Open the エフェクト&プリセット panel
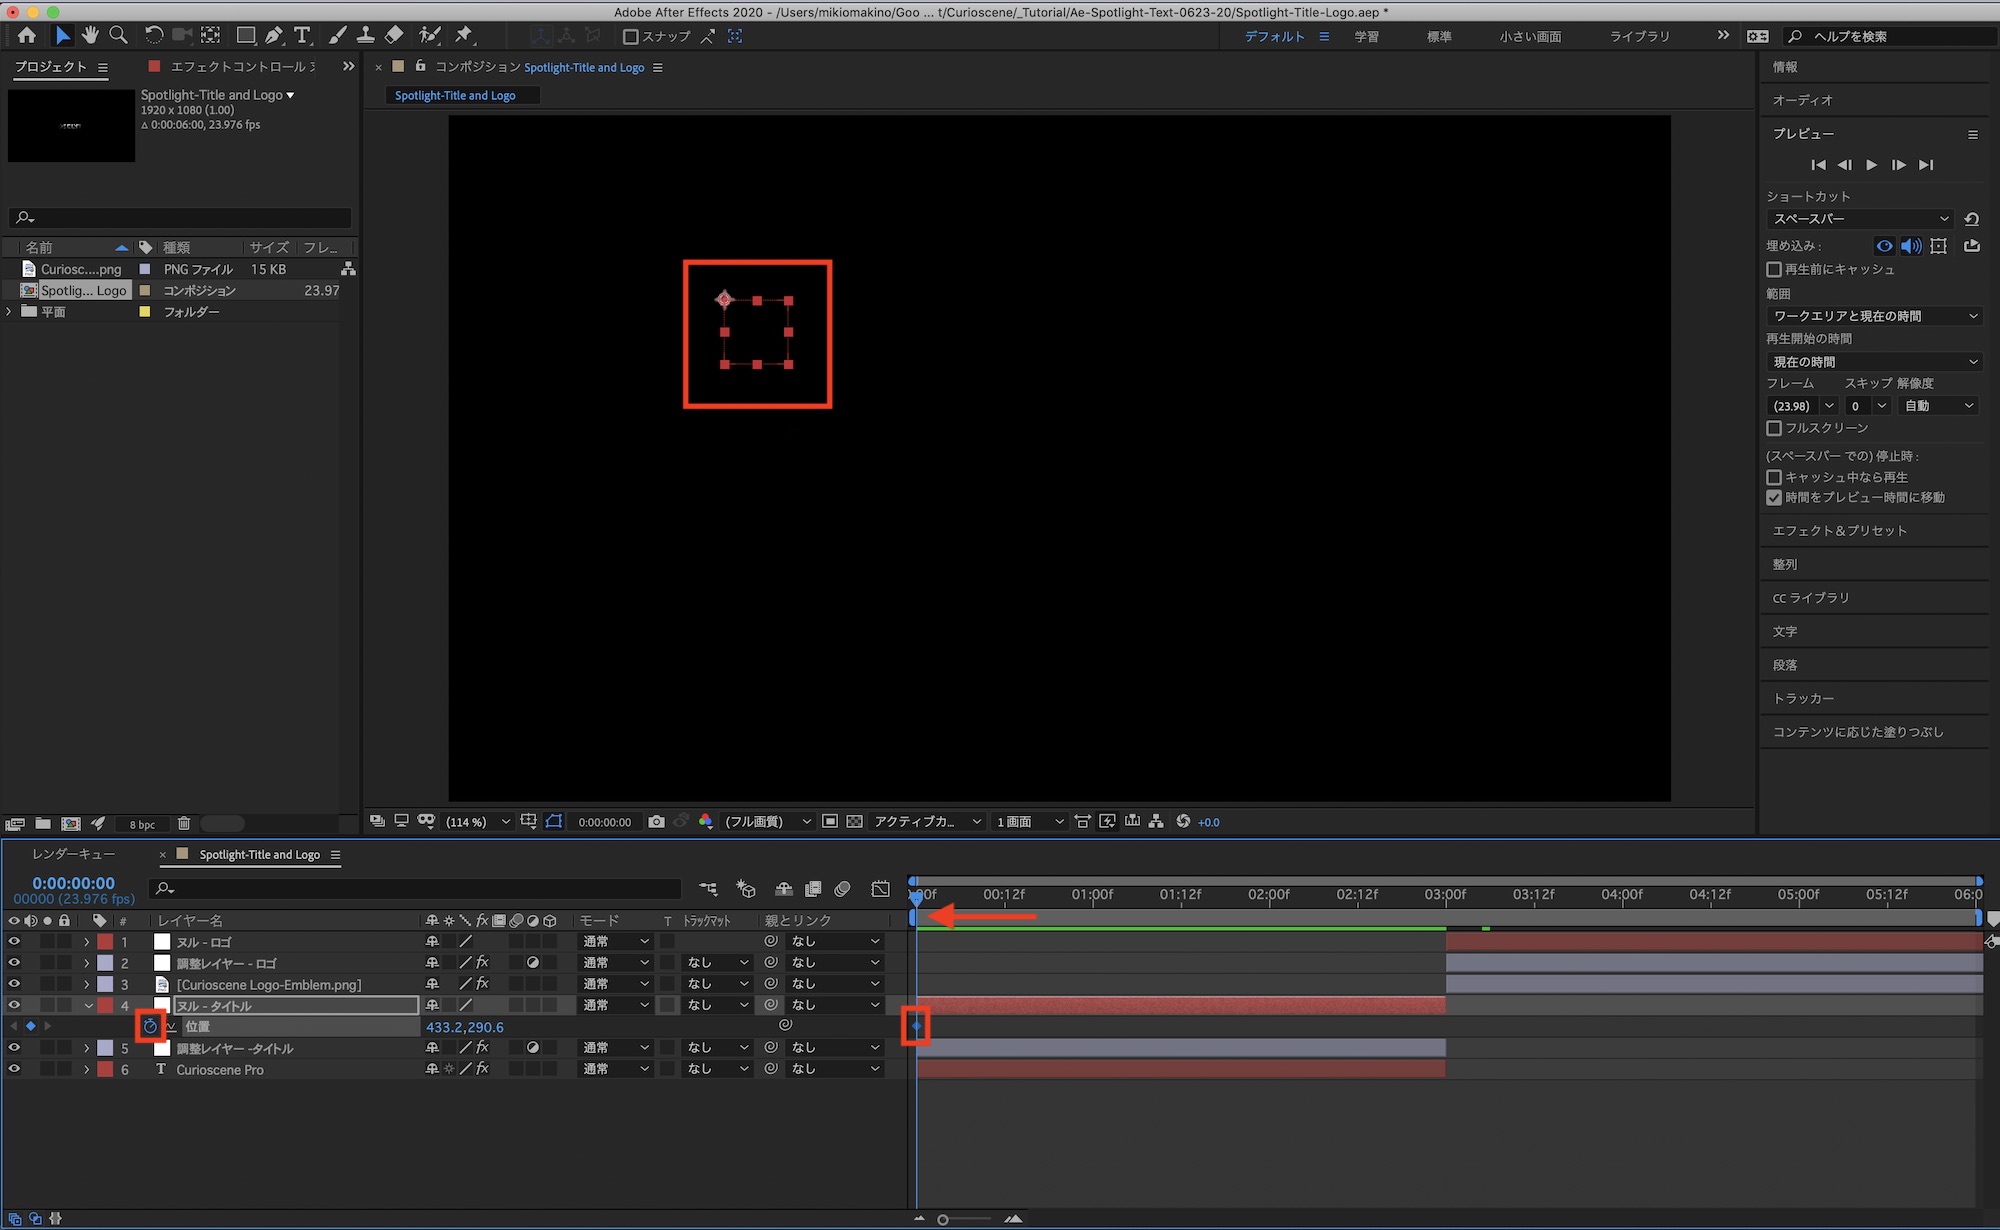 (1839, 531)
